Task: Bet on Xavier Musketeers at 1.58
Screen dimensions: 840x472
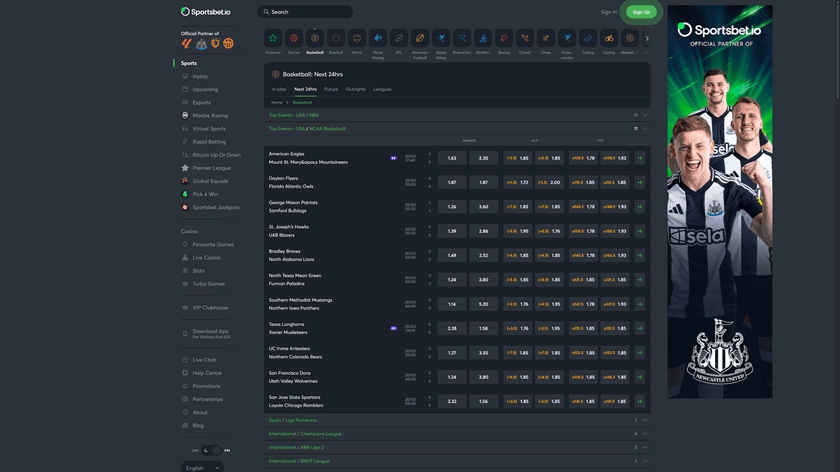Action: (x=483, y=328)
